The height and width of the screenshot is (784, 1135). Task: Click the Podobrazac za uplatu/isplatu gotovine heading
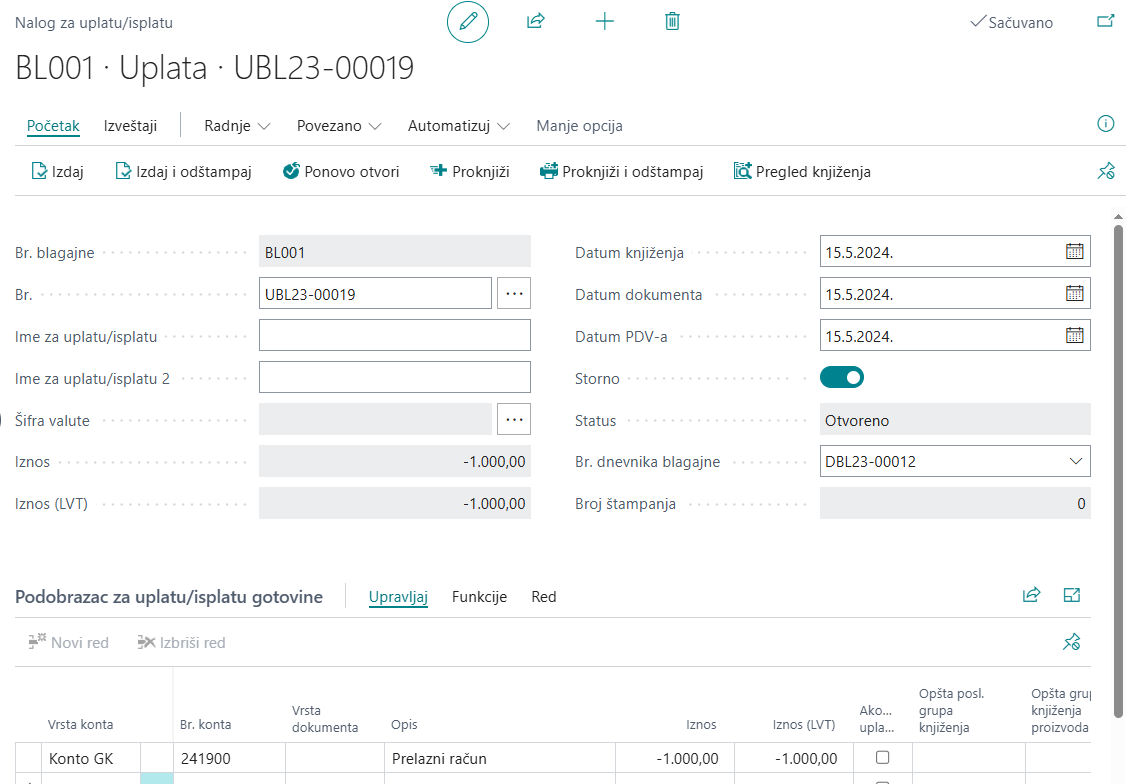(169, 597)
